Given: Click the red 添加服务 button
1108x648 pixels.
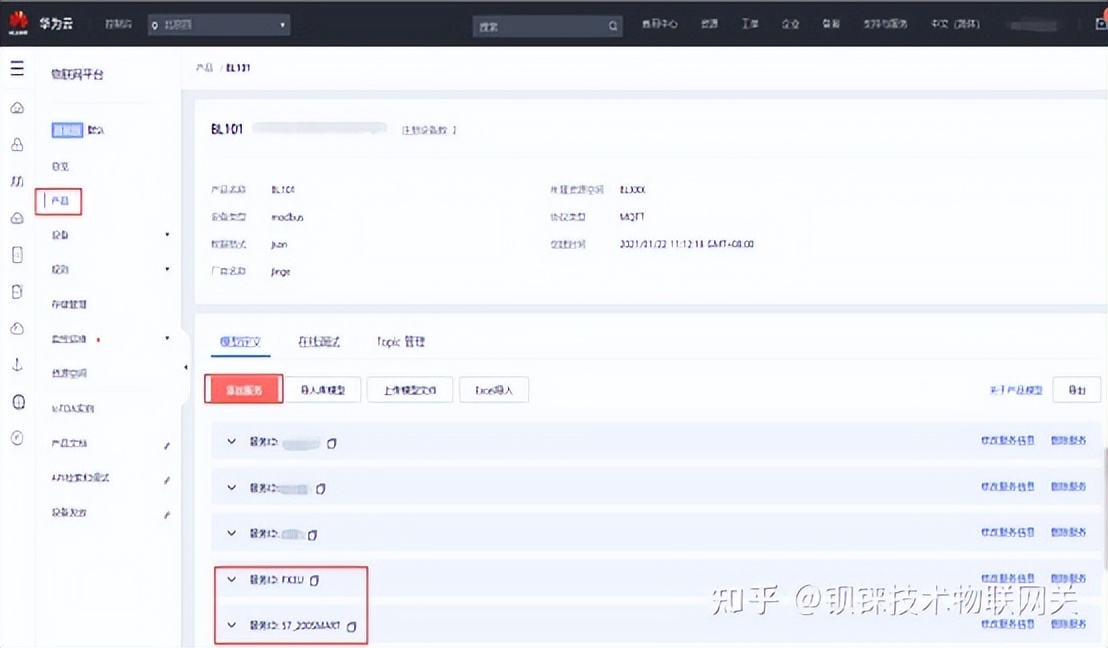Looking at the screenshot, I should click(242, 390).
